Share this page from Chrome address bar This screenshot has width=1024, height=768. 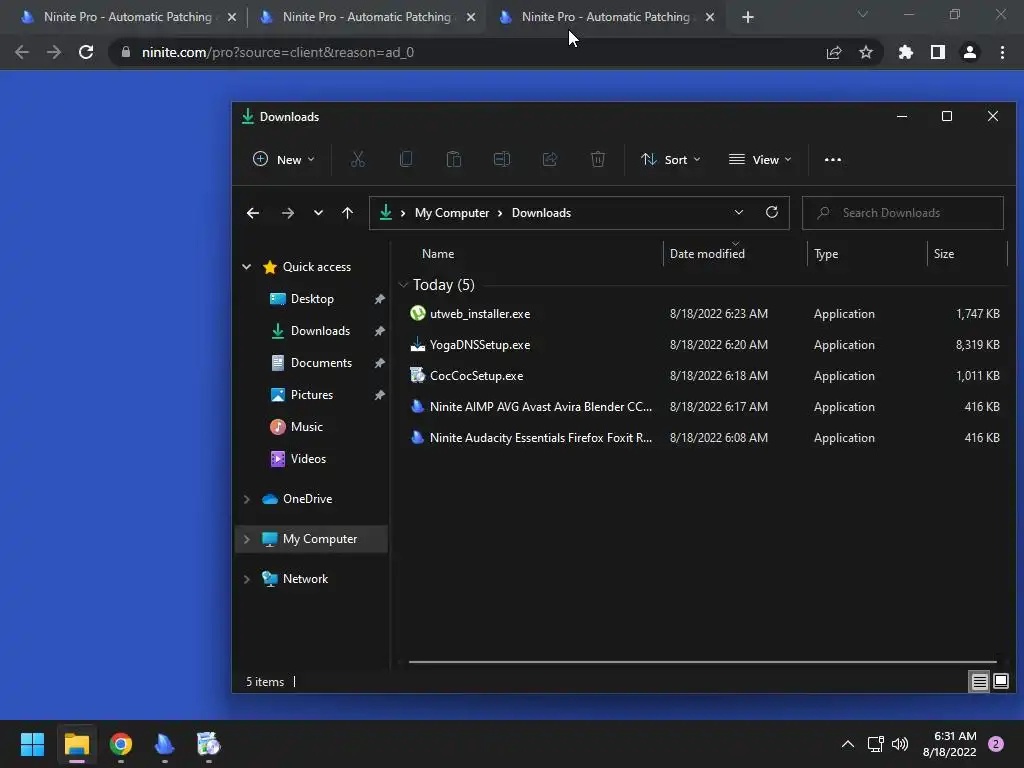click(834, 52)
